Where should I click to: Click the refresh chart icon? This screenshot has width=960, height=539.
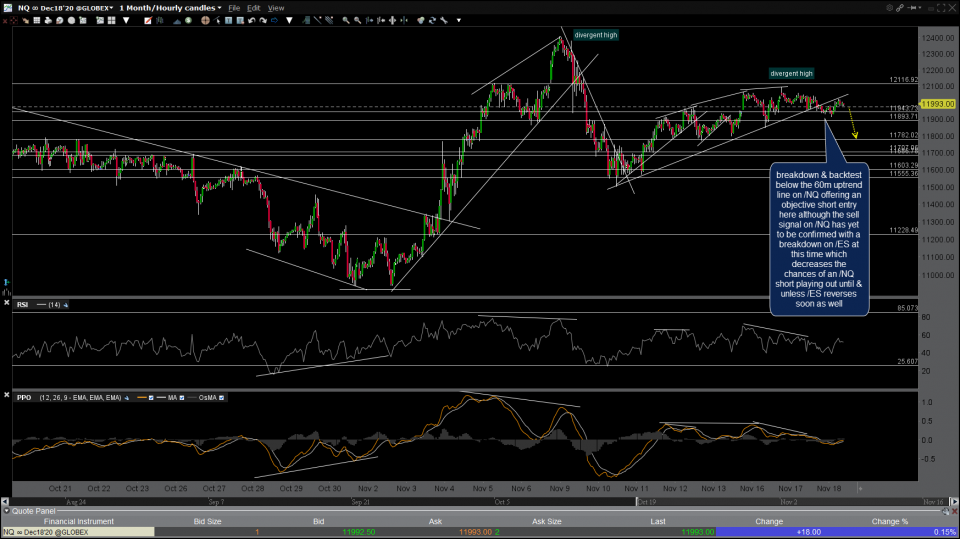(x=432, y=20)
